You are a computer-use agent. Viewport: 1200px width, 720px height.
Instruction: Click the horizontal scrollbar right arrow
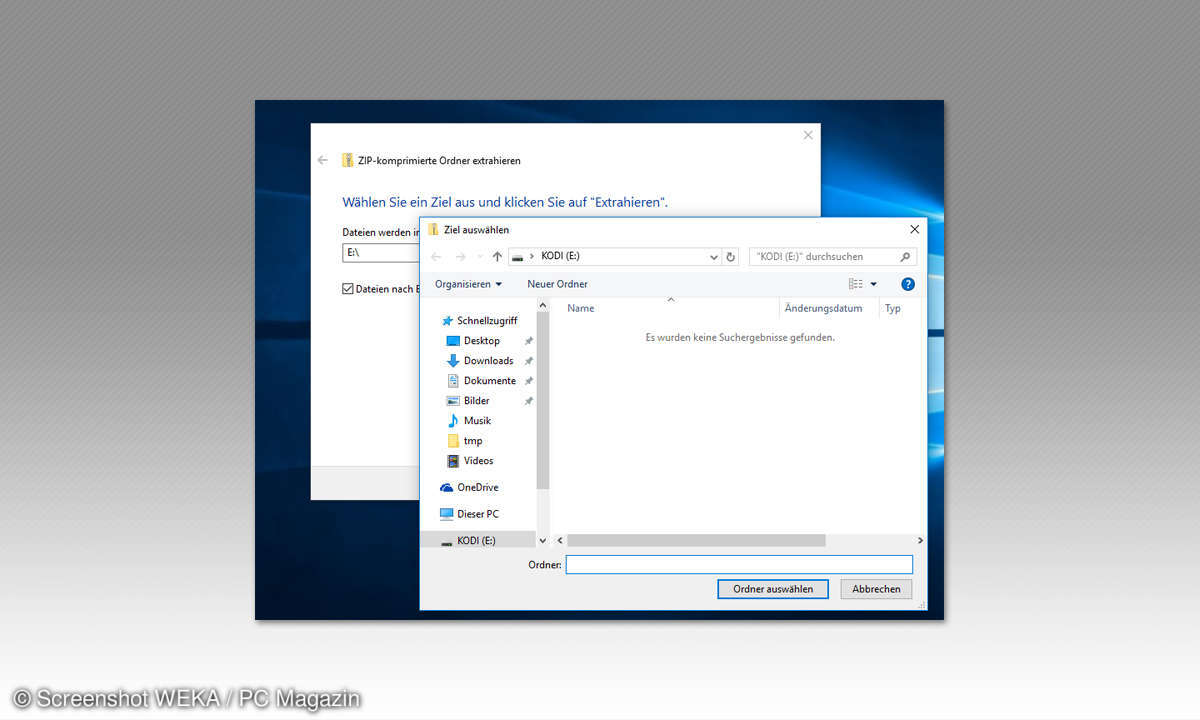919,540
